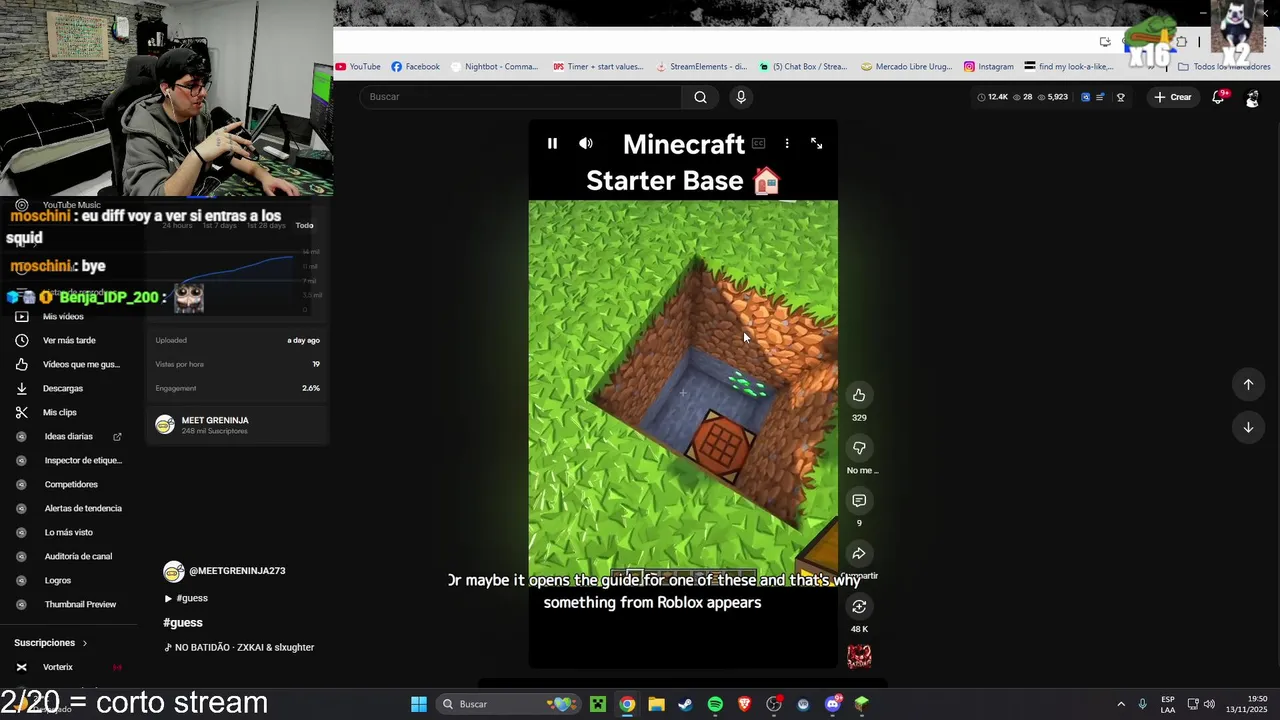Open File Explorer from the taskbar
The height and width of the screenshot is (720, 1280).
(x=656, y=704)
